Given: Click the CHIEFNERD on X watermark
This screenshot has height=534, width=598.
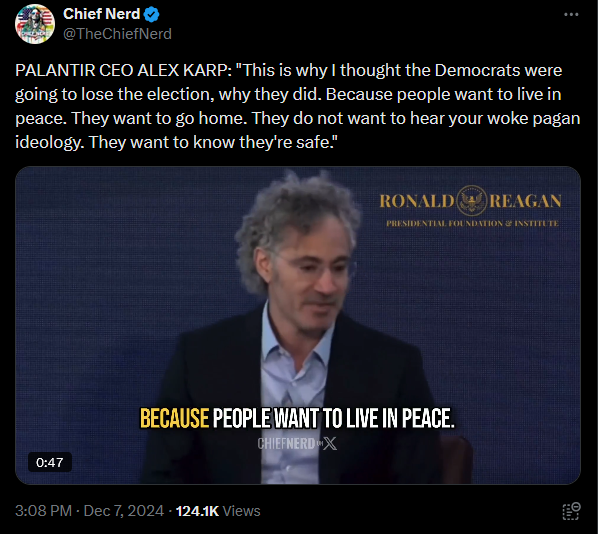Looking at the screenshot, I should click(x=297, y=443).
